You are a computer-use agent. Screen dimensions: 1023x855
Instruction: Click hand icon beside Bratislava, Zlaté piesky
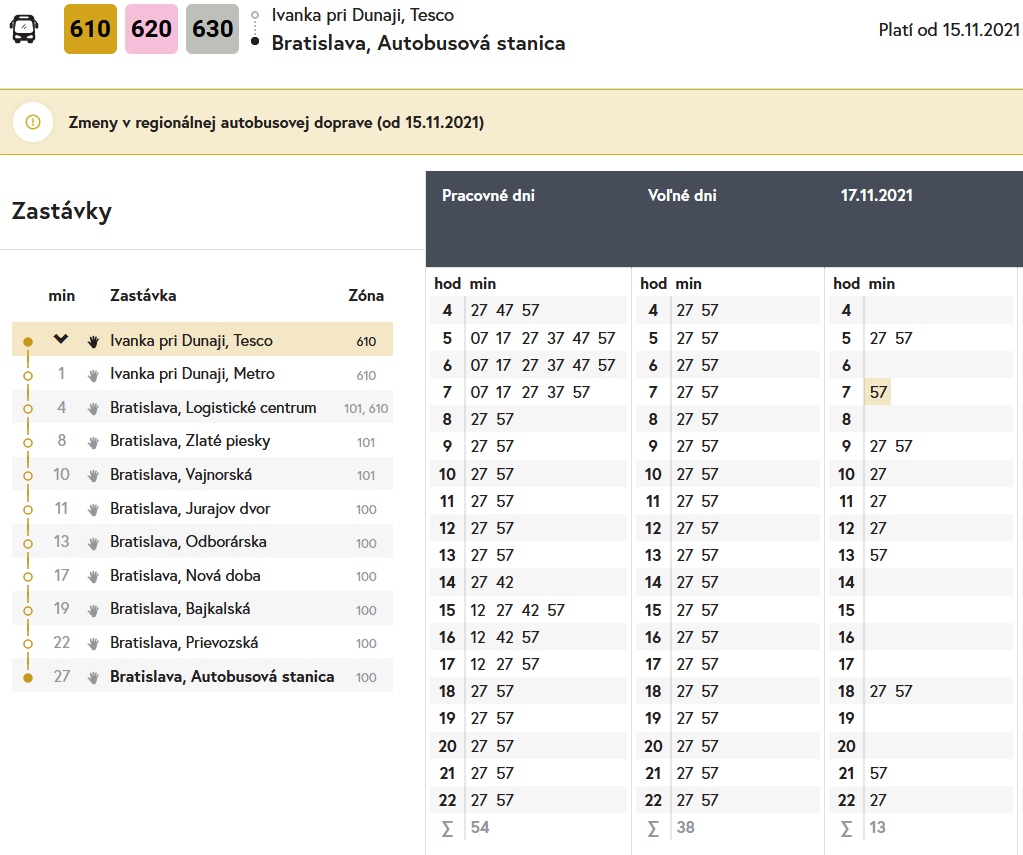coord(93,442)
